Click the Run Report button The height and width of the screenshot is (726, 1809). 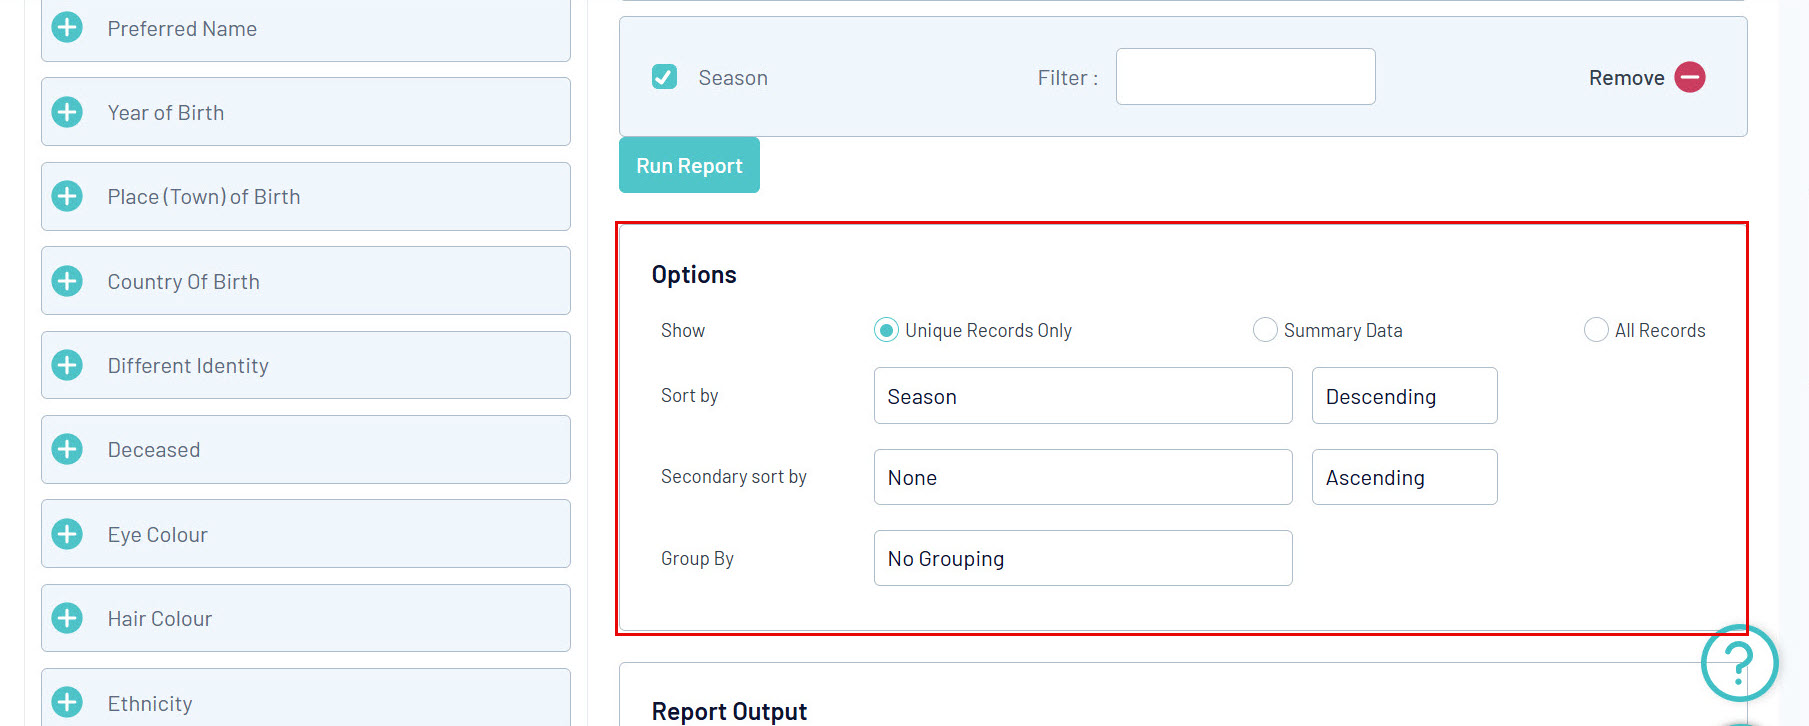tap(689, 165)
